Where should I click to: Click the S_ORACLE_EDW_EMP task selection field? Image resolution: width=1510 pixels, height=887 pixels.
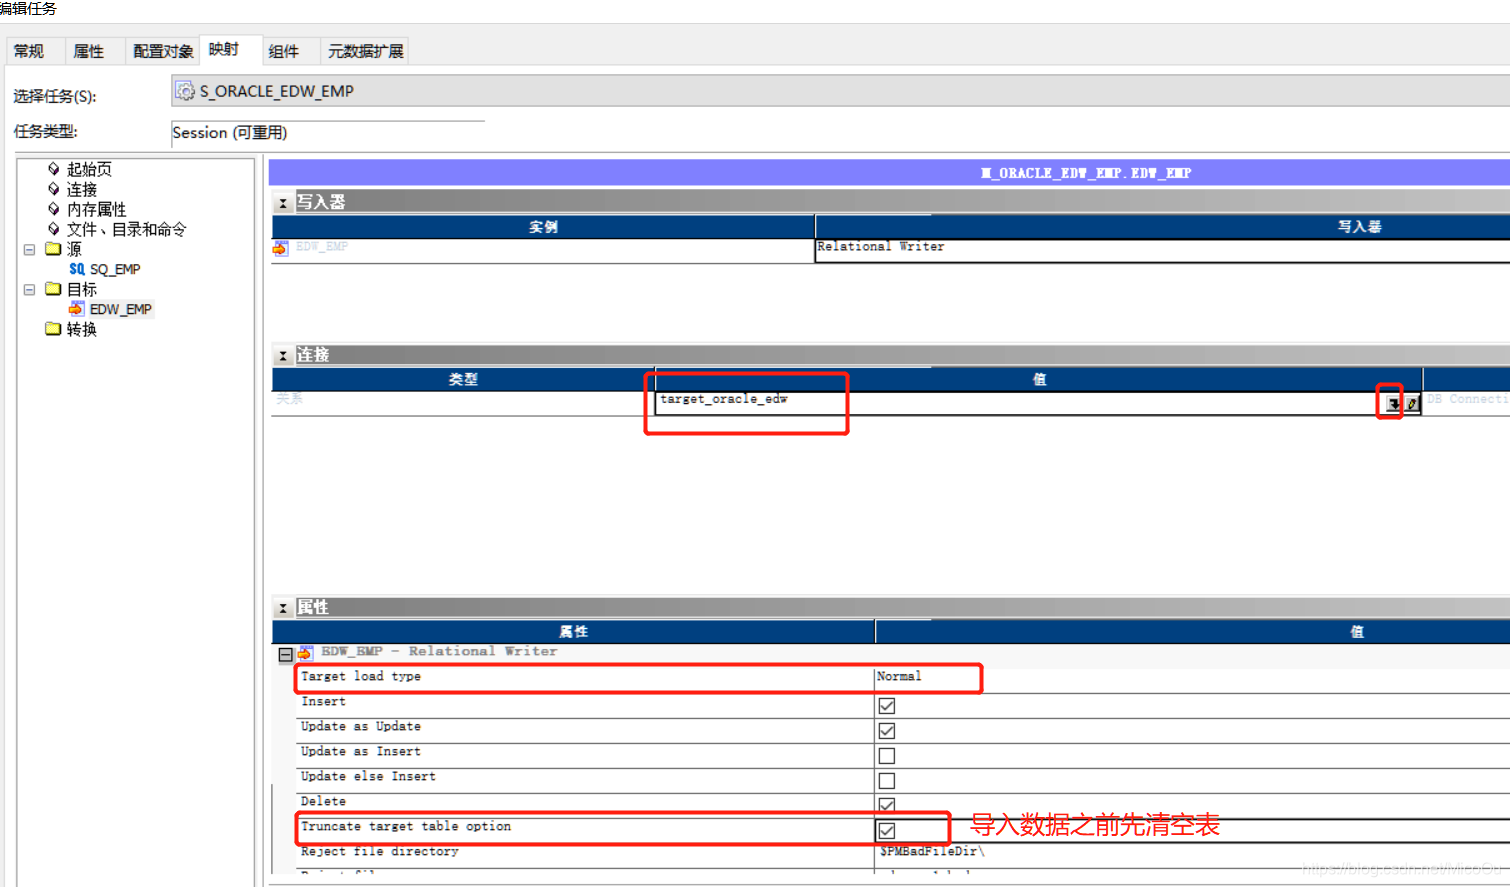pos(840,91)
